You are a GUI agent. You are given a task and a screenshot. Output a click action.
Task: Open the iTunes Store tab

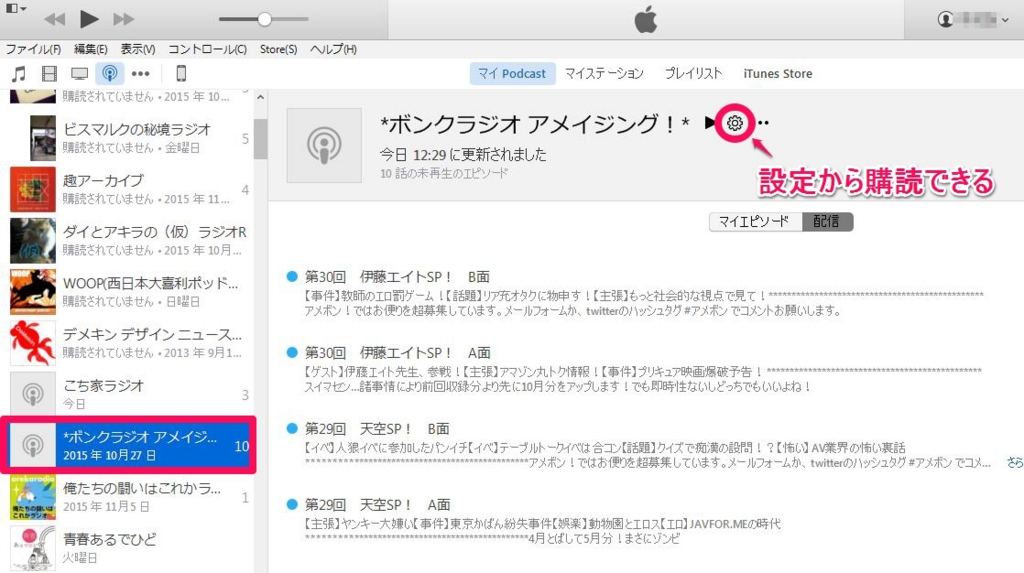coord(777,73)
